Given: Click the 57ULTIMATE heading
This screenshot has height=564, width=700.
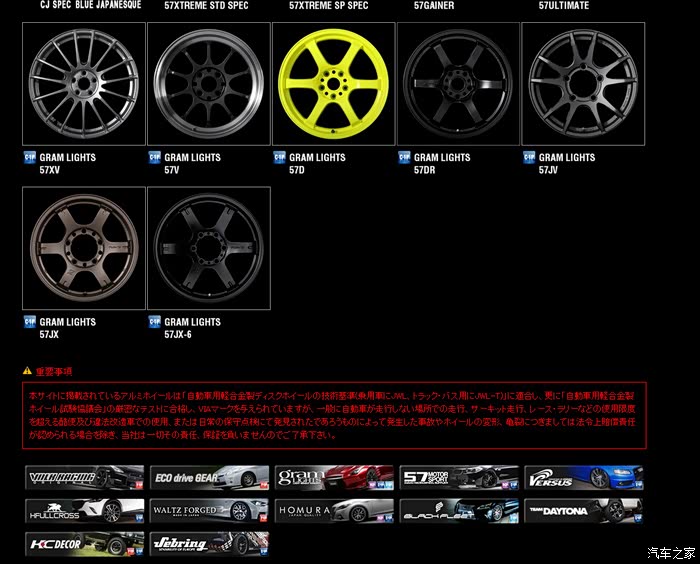Looking at the screenshot, I should click(564, 5).
